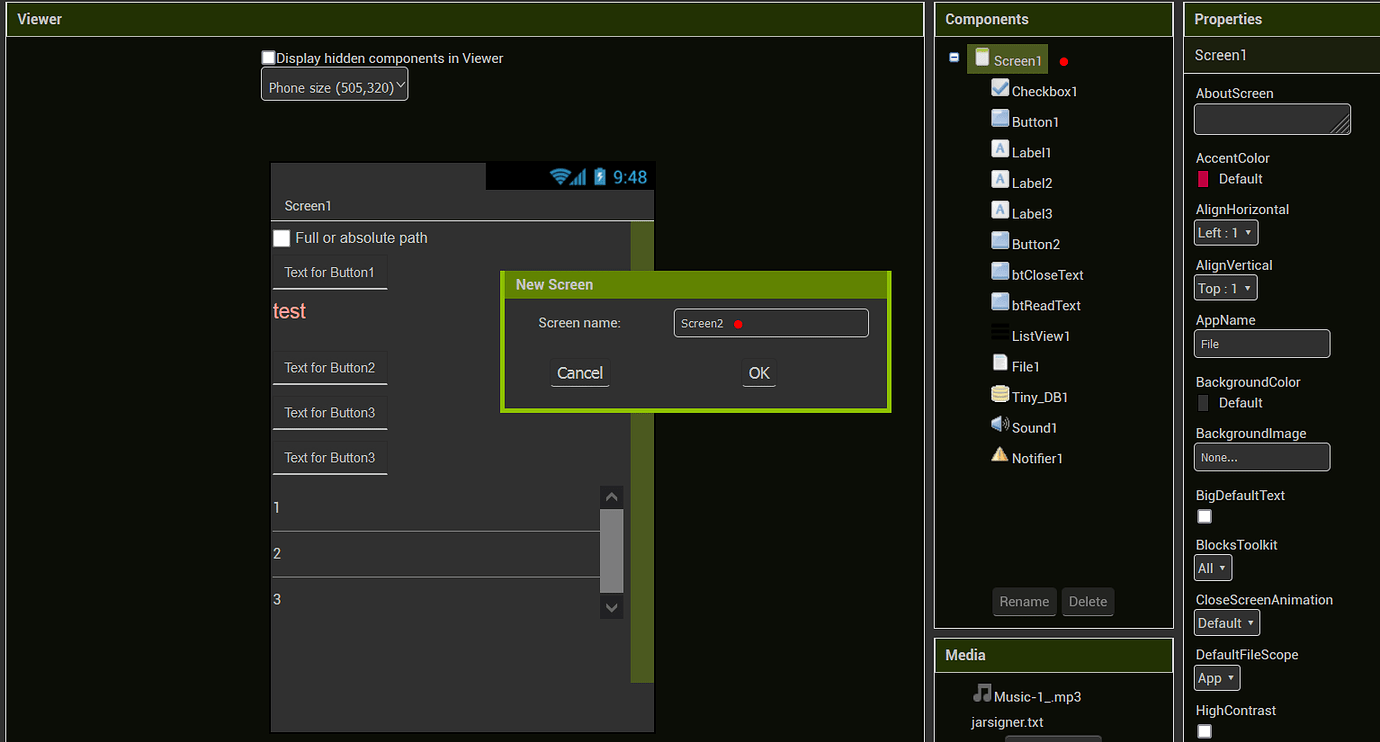Click inside the Screen name field

770,322
